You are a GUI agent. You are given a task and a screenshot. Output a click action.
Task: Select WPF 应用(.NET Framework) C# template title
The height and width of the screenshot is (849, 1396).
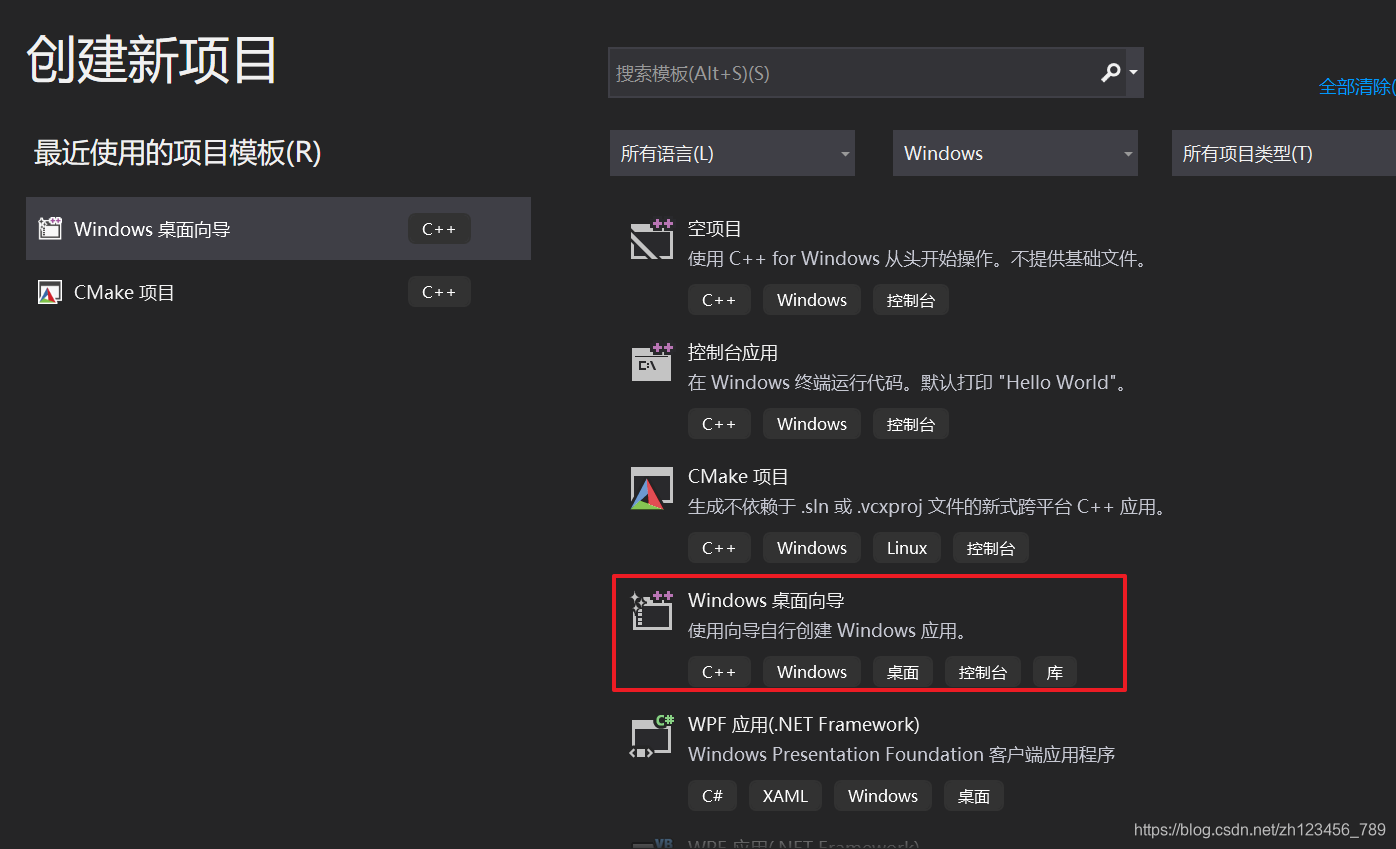pyautogui.click(x=804, y=725)
